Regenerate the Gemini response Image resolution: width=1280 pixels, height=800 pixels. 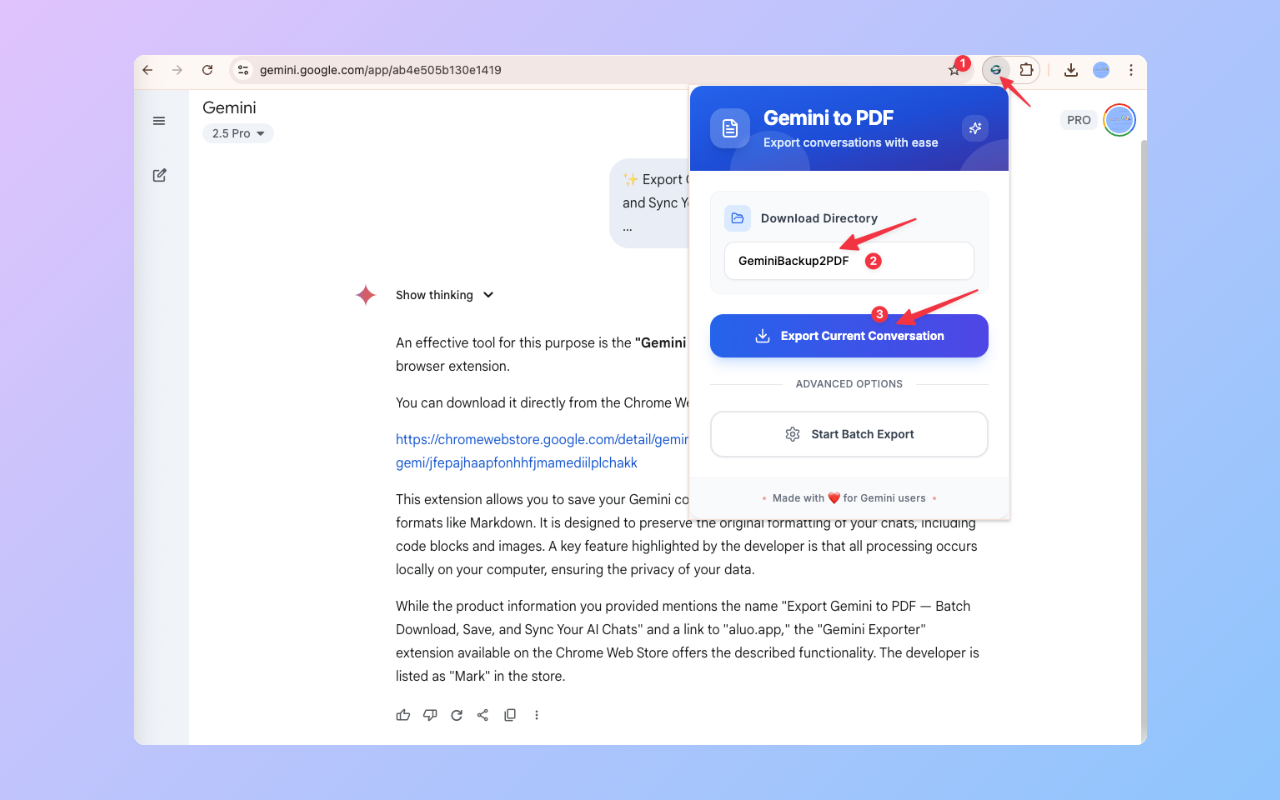click(x=457, y=715)
